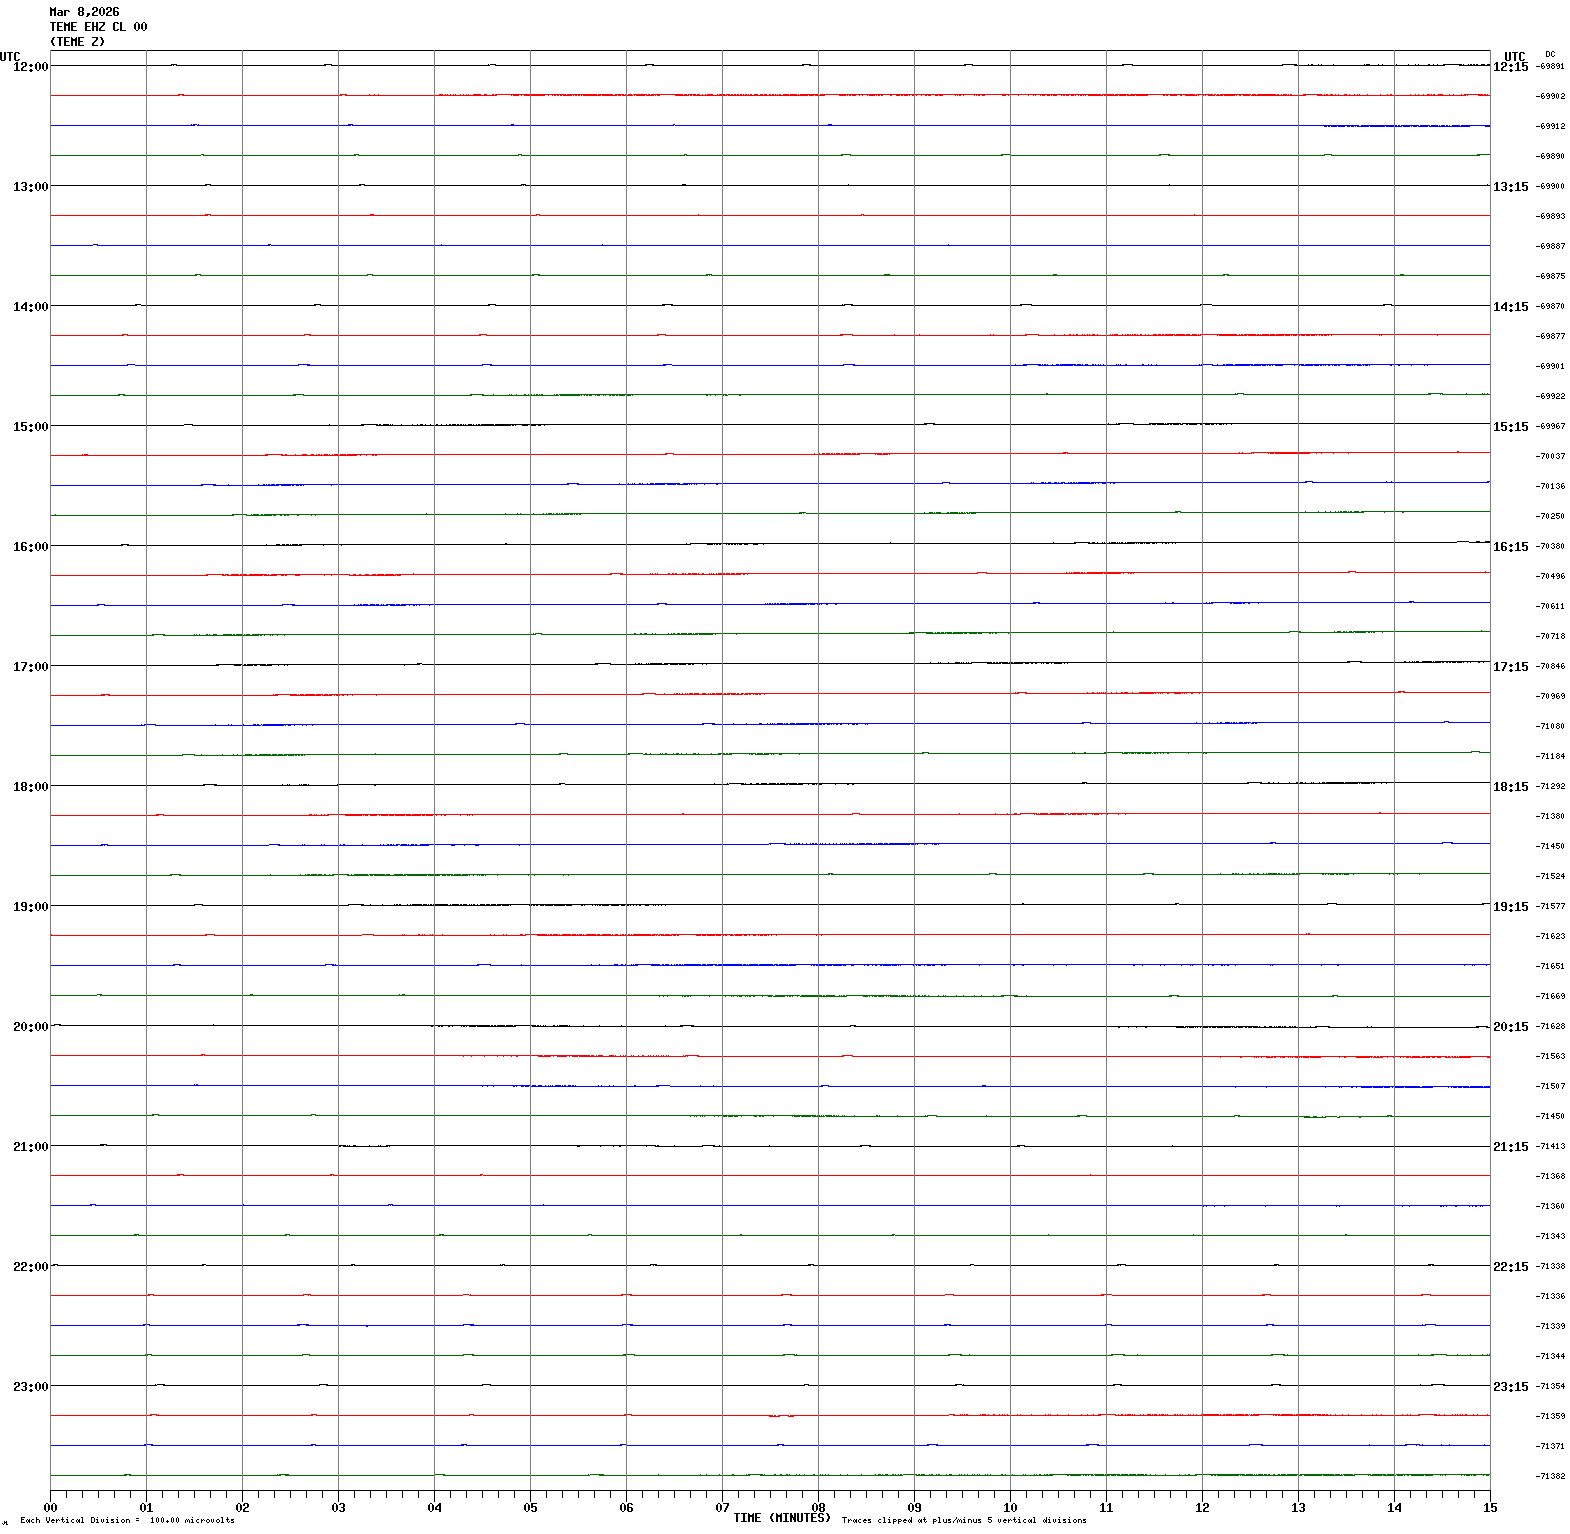
Task: Select the 17:00 left-axis time label
Action: point(30,667)
